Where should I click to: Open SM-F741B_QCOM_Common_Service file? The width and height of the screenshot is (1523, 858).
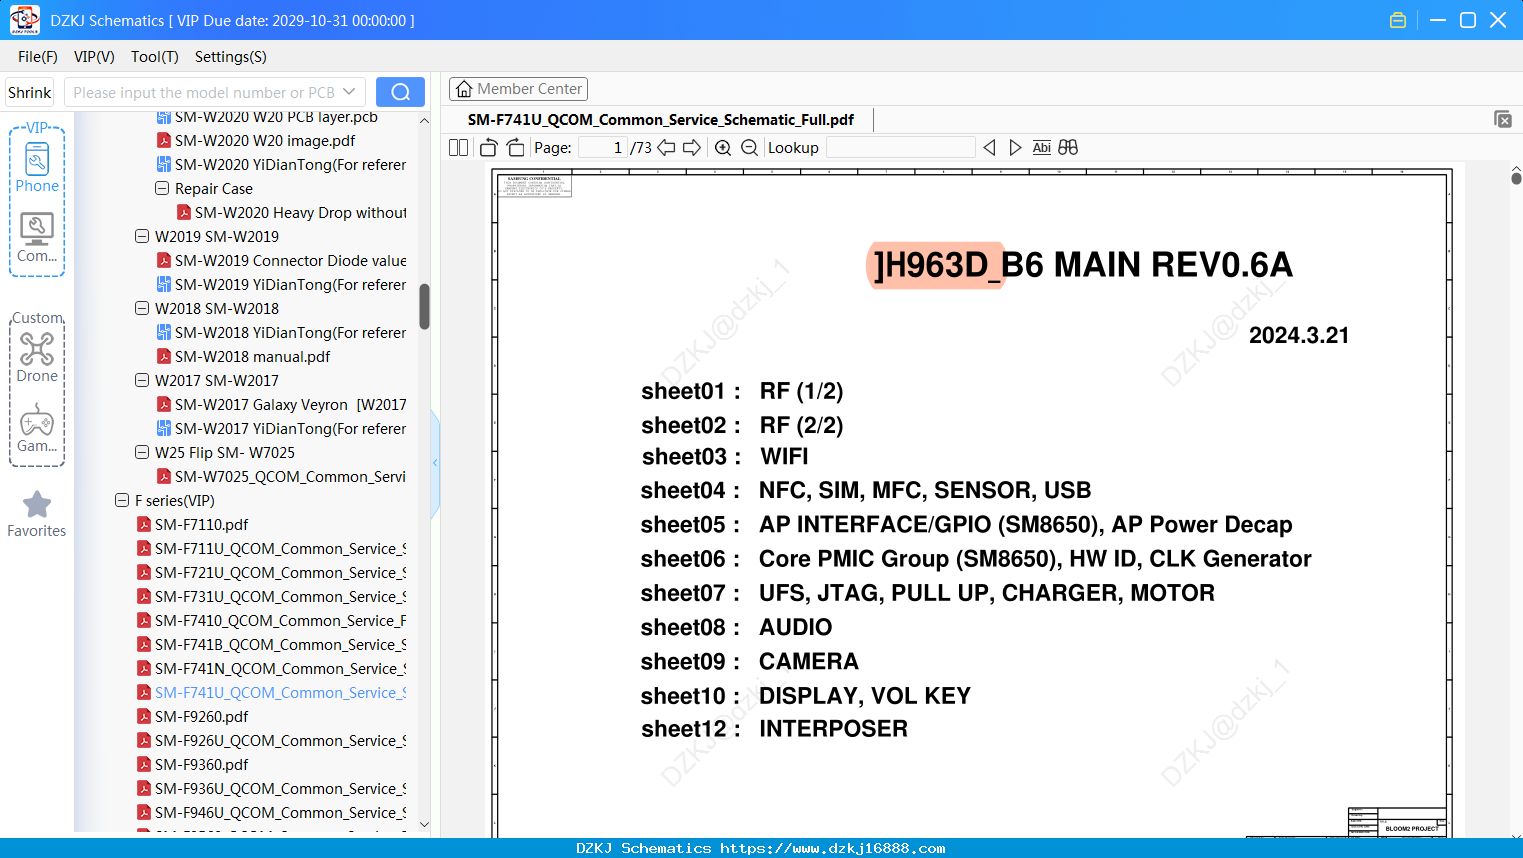(271, 645)
